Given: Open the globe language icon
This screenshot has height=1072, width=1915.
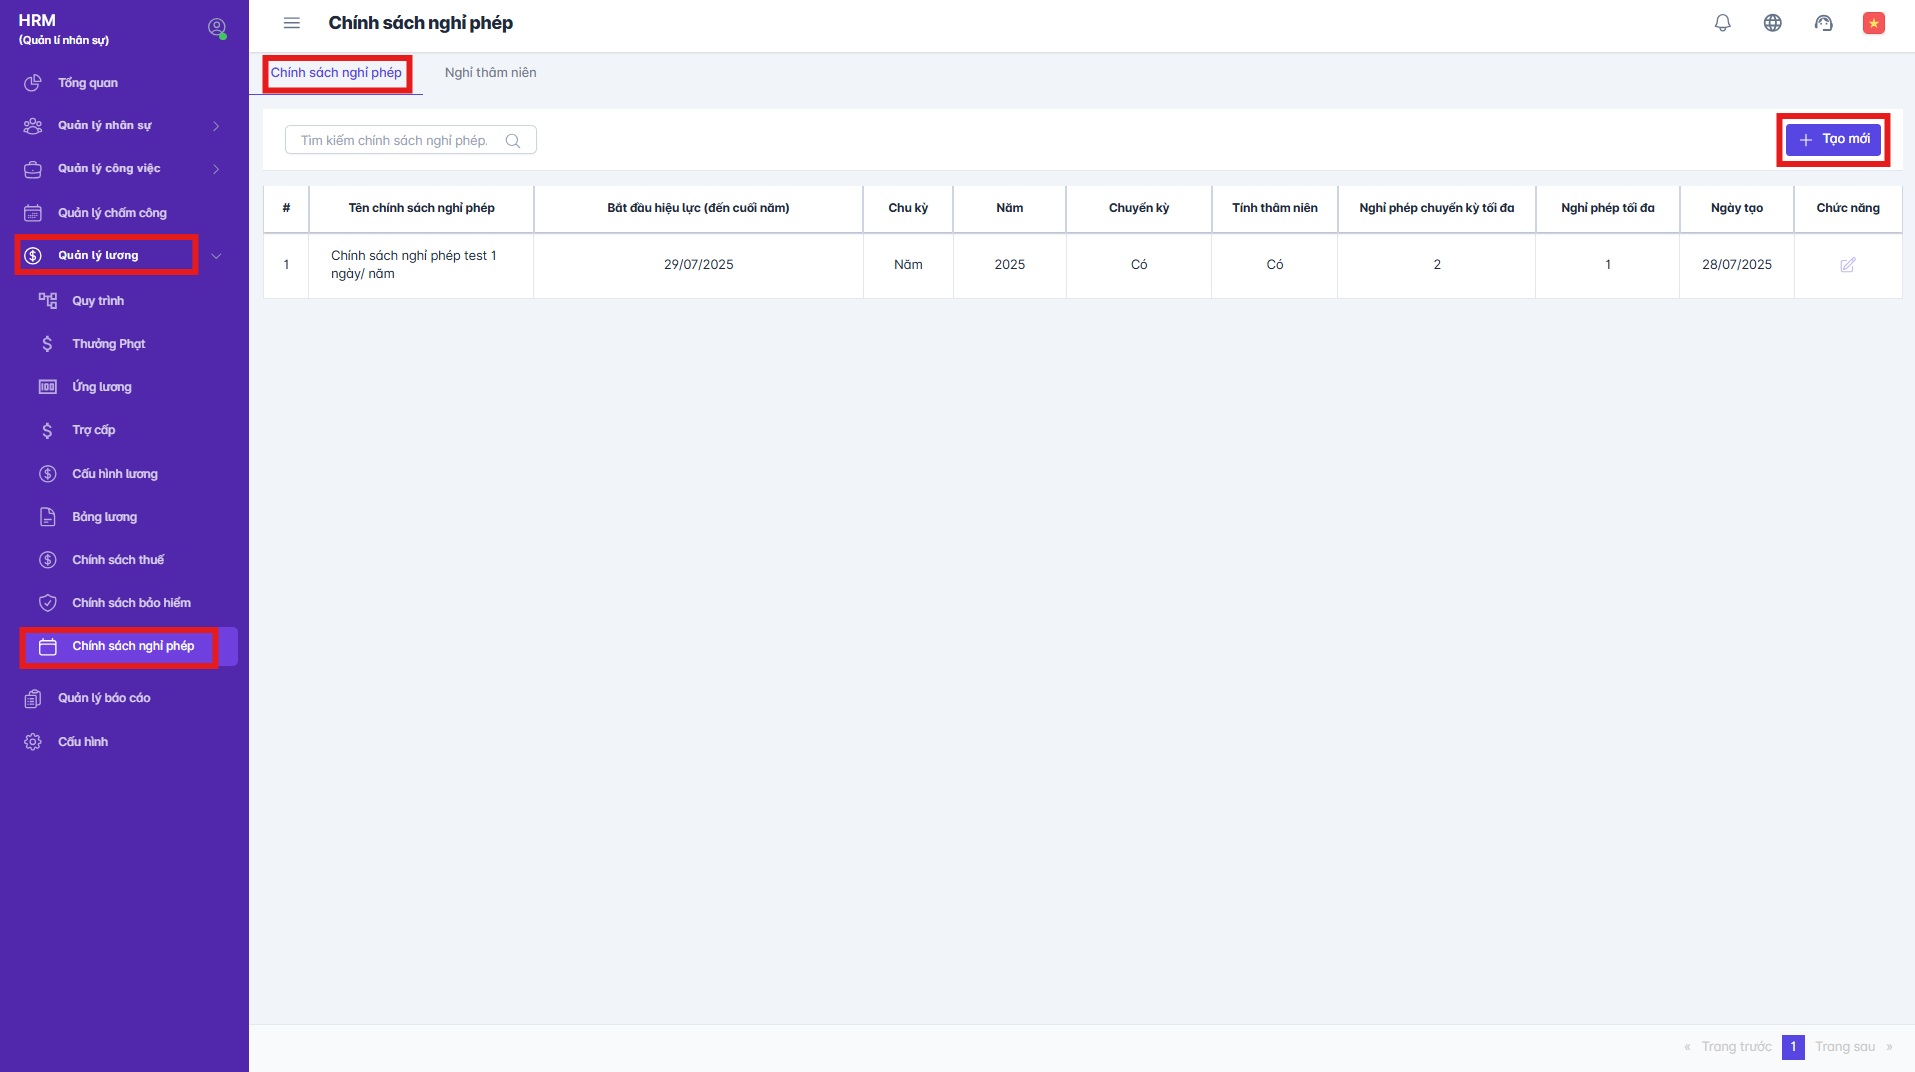Looking at the screenshot, I should [x=1772, y=23].
